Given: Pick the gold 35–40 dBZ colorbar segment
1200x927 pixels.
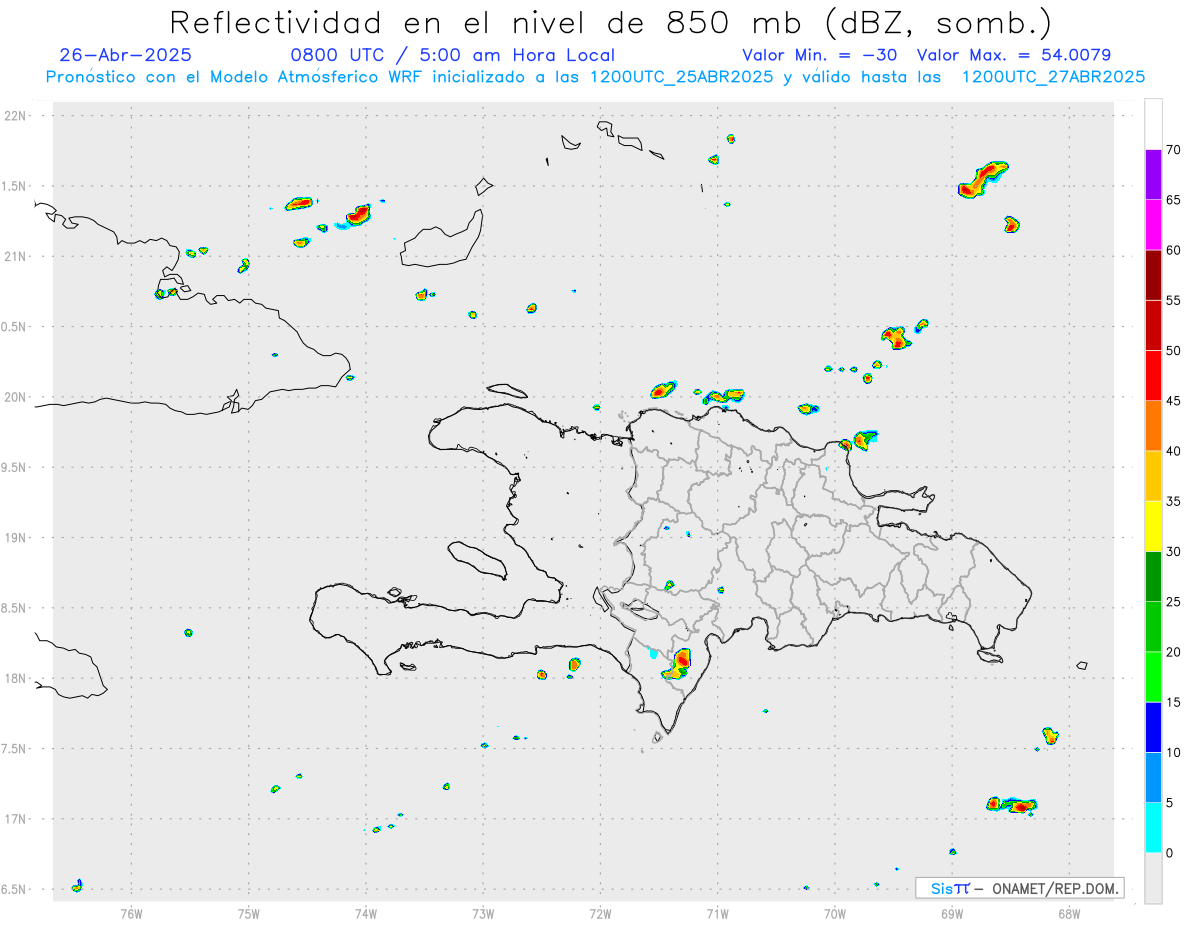Looking at the screenshot, I should [1153, 476].
